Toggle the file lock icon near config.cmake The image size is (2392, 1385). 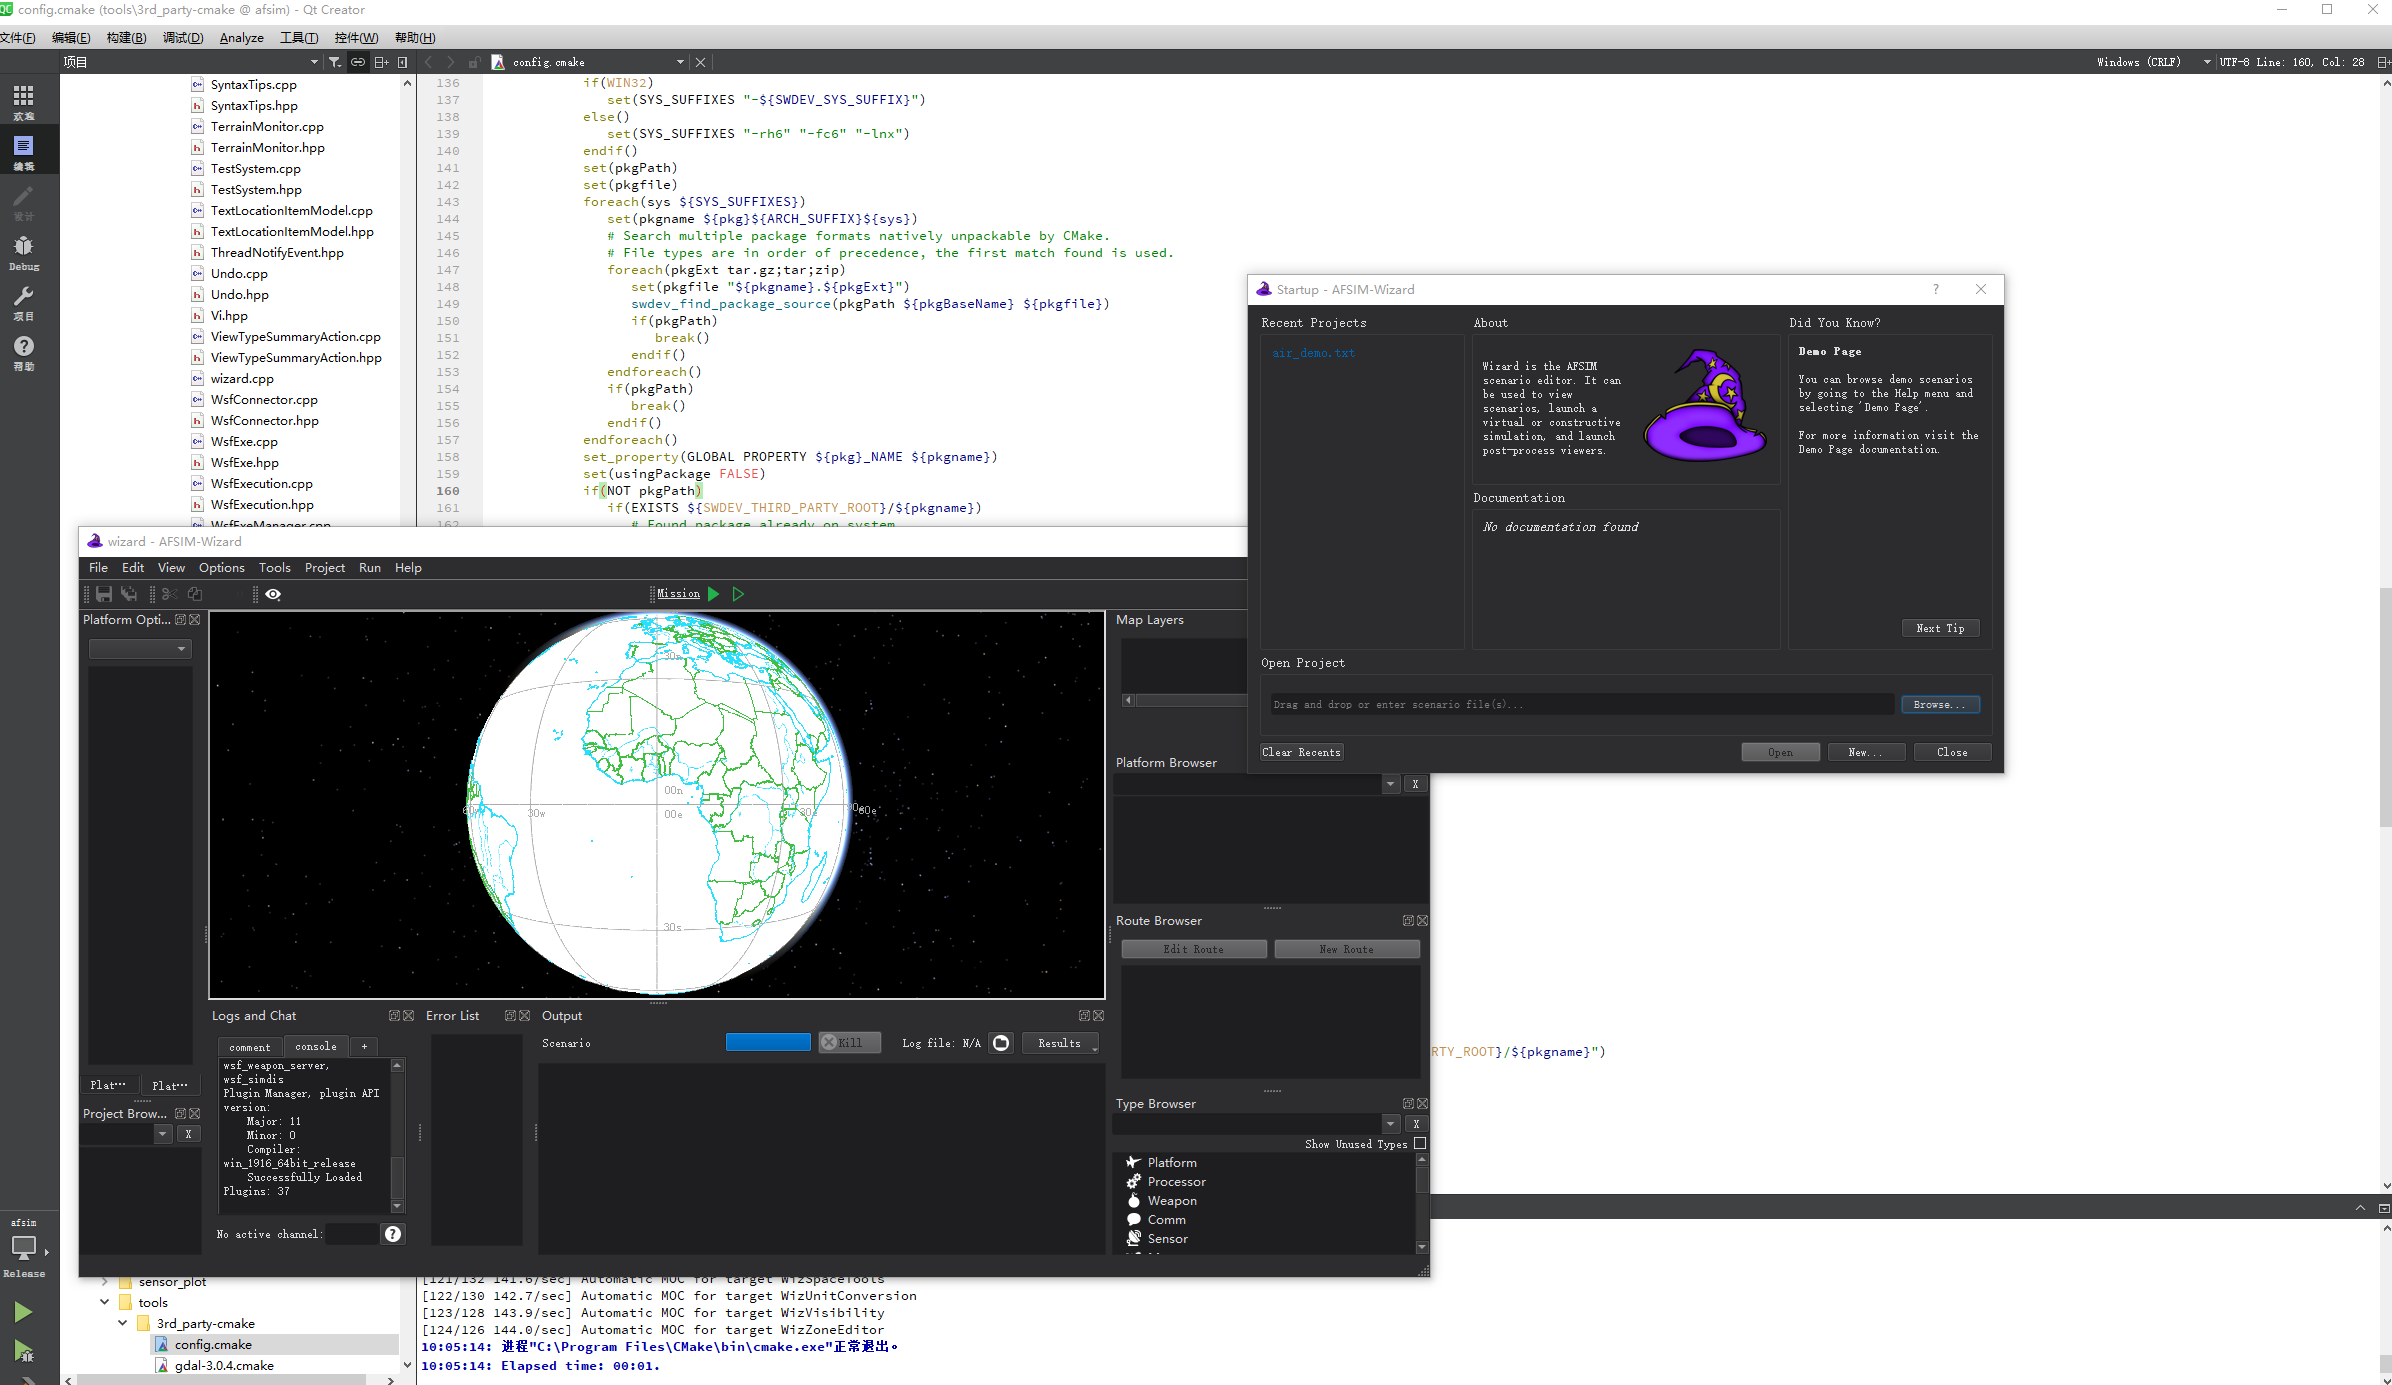[474, 62]
